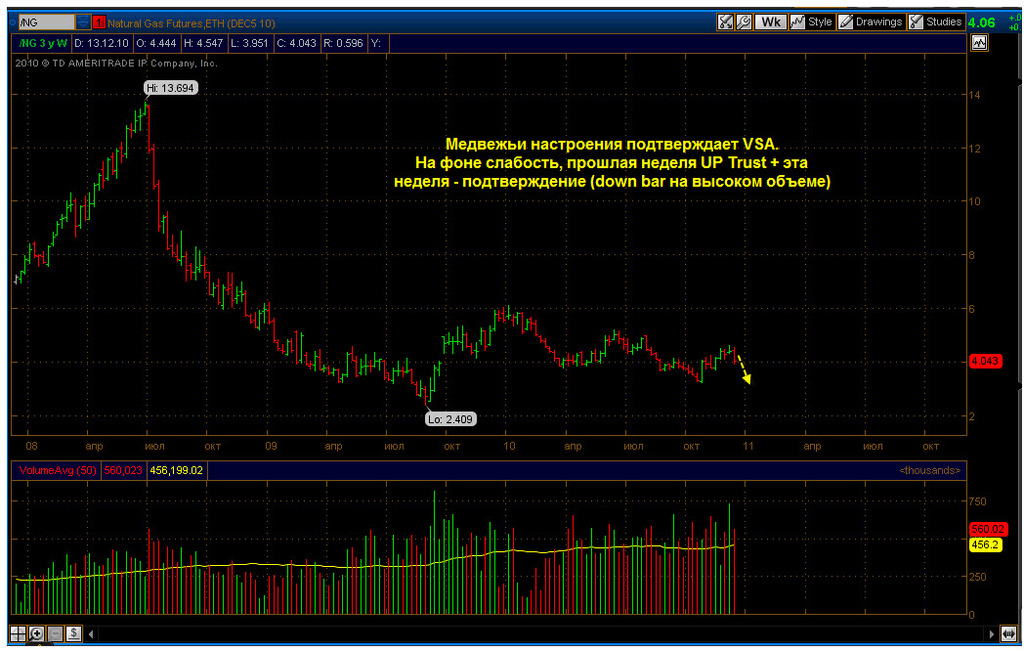Open the share chart icon in toolbar
1024x651 pixels.
pos(725,22)
